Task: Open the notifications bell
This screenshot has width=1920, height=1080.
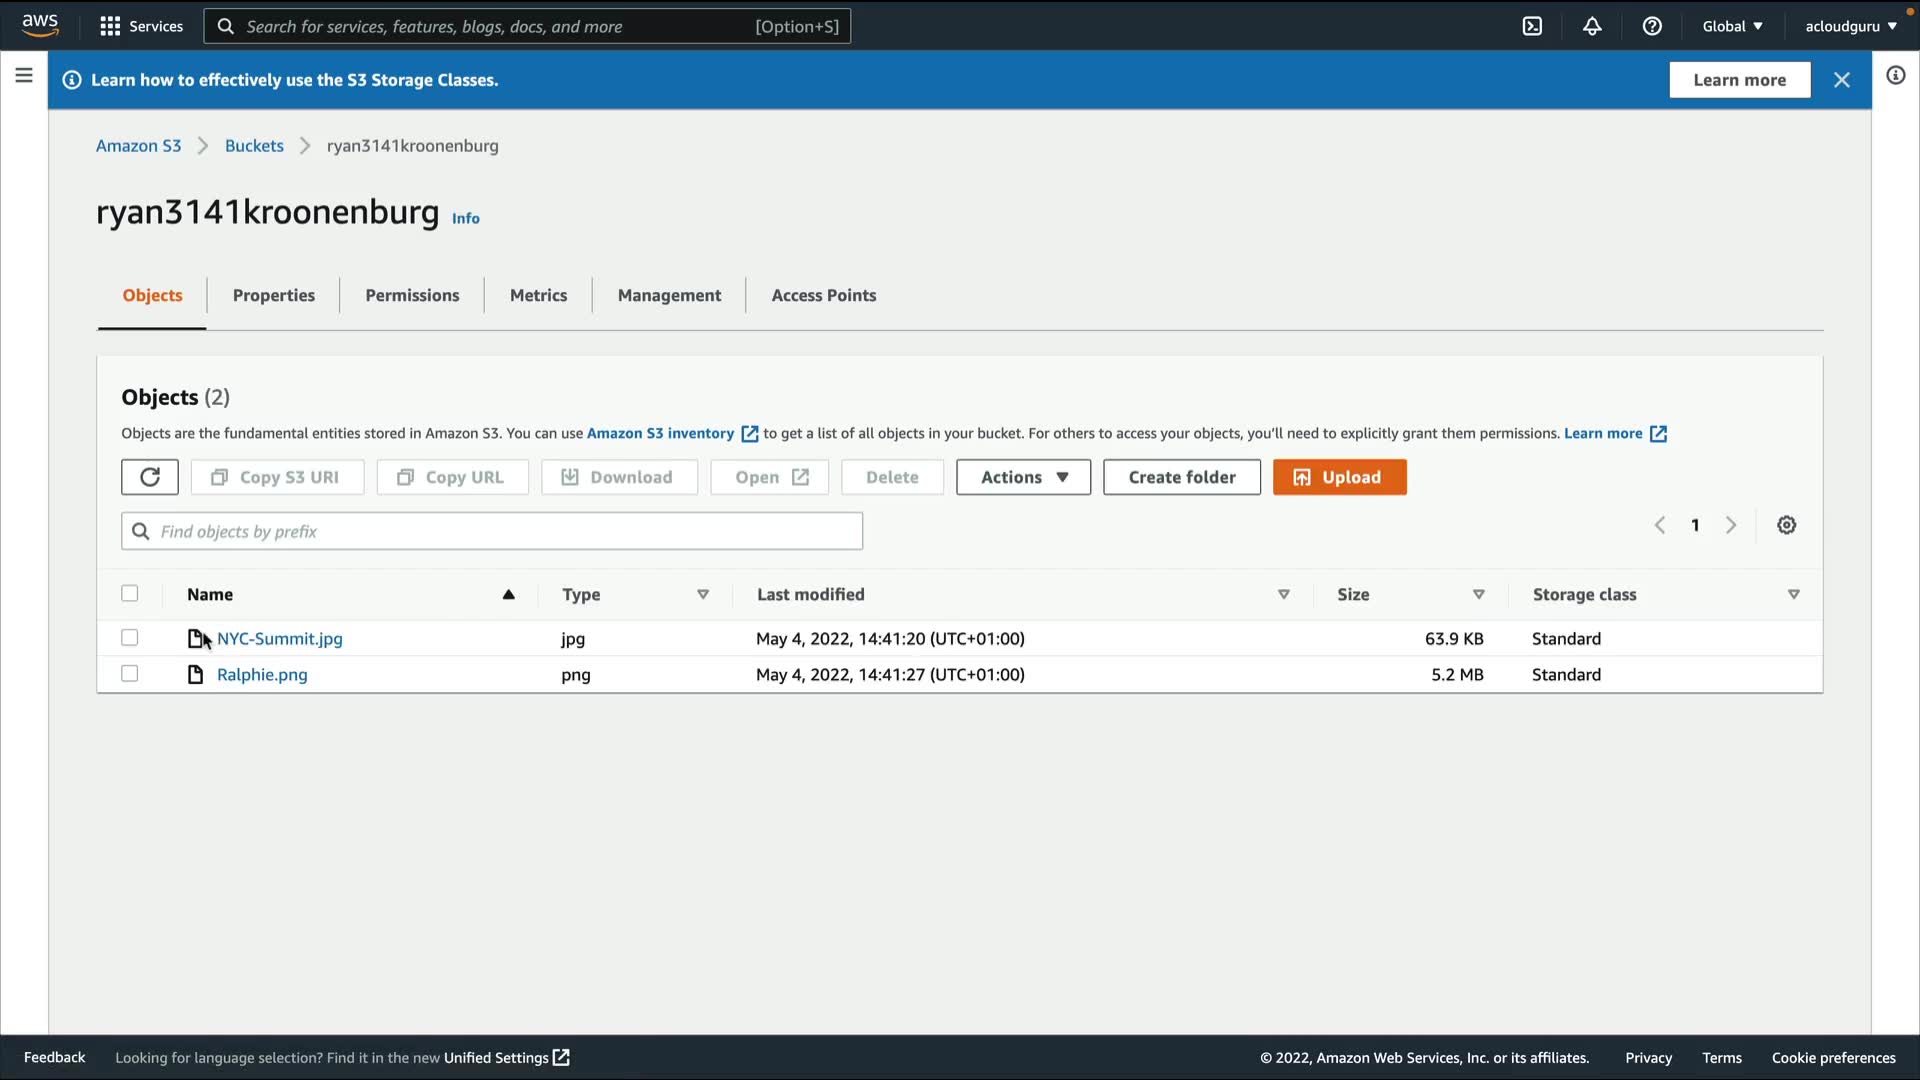Action: 1592,26
